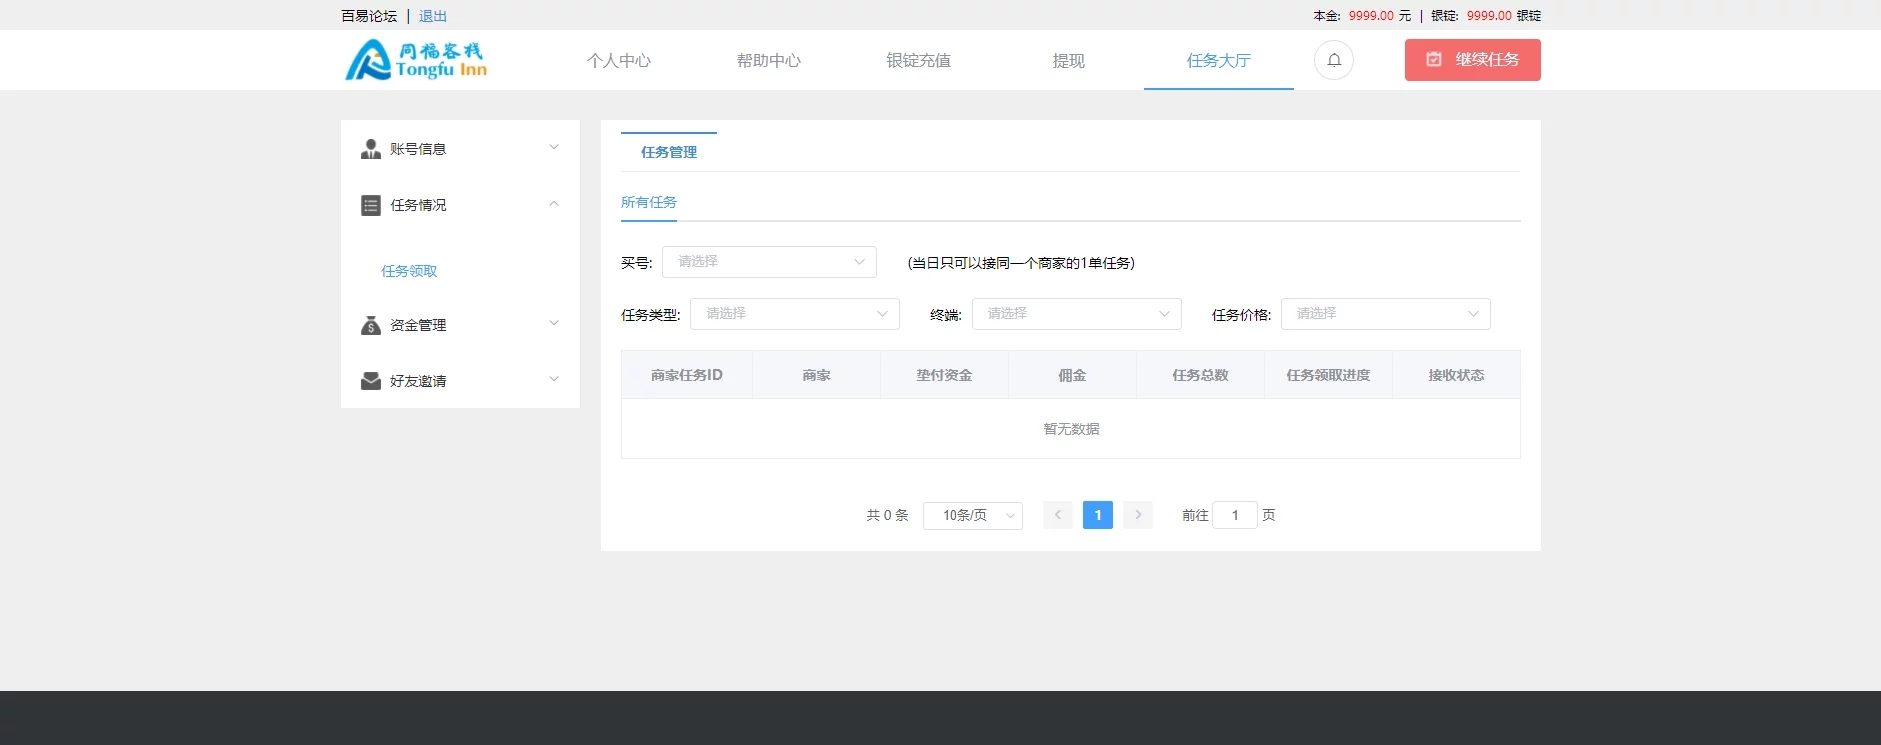Collapse the 任务情况 sidebar section chevron
1881x745 pixels.
tap(554, 204)
